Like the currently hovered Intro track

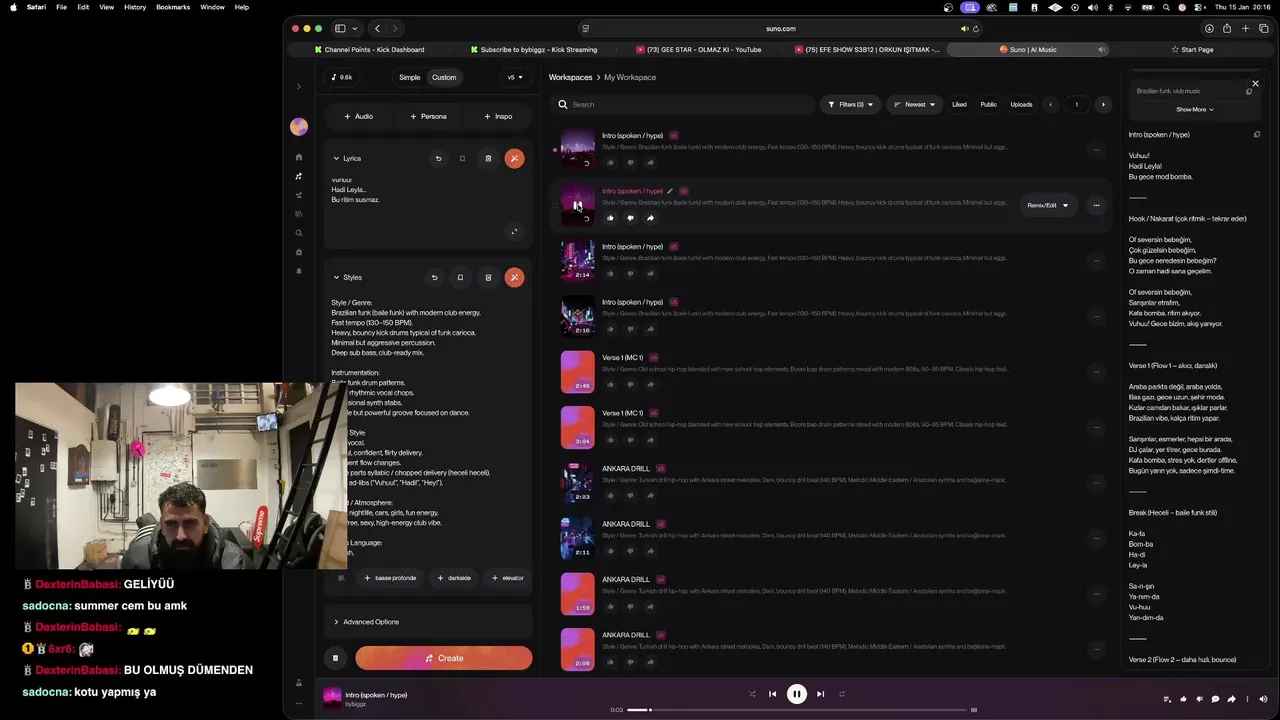[x=610, y=218]
